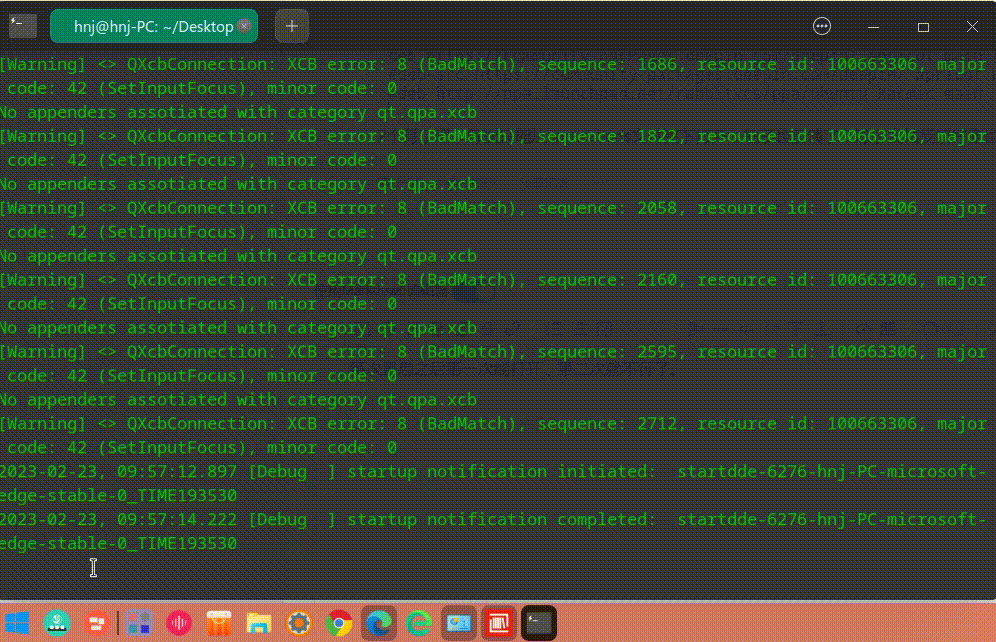Open the orange gear settings icon on the taskbar
The width and height of the screenshot is (996, 642).
pos(299,623)
